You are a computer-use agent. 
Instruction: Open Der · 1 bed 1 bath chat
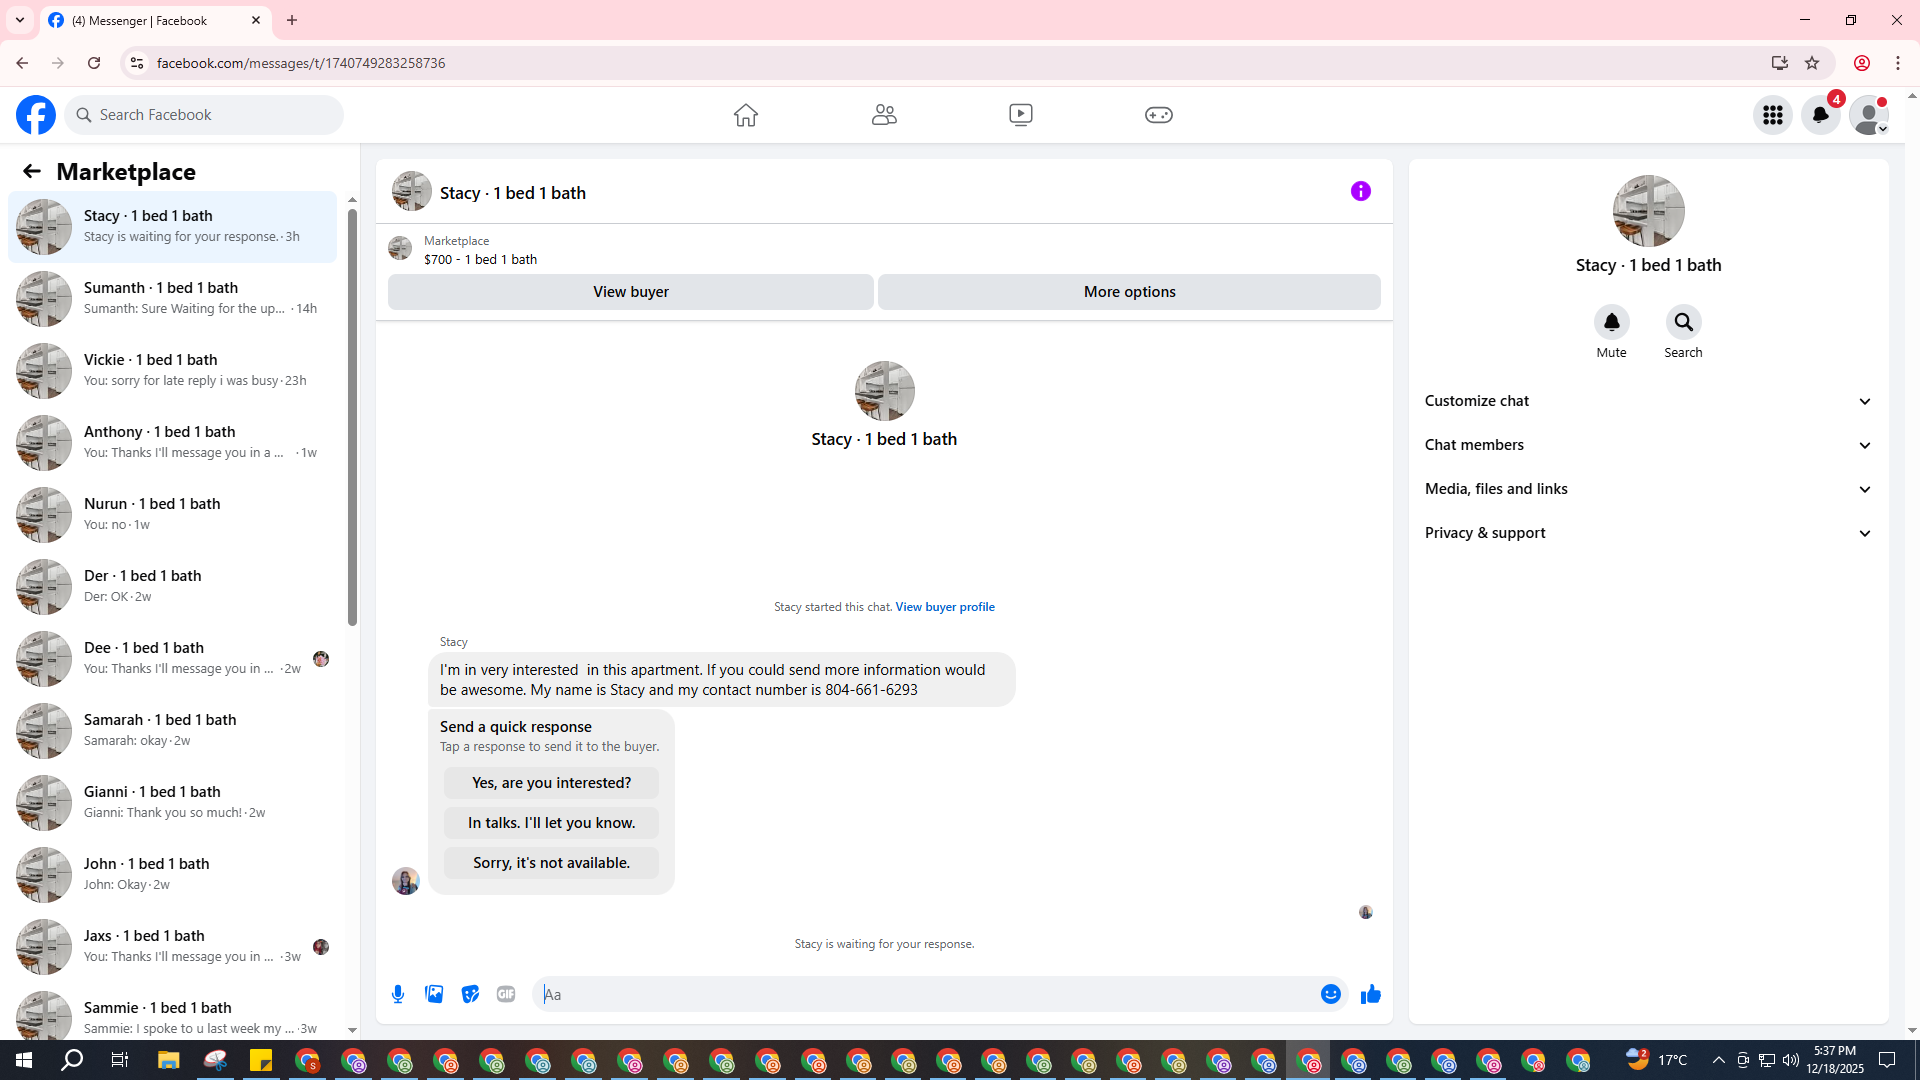[x=172, y=587]
